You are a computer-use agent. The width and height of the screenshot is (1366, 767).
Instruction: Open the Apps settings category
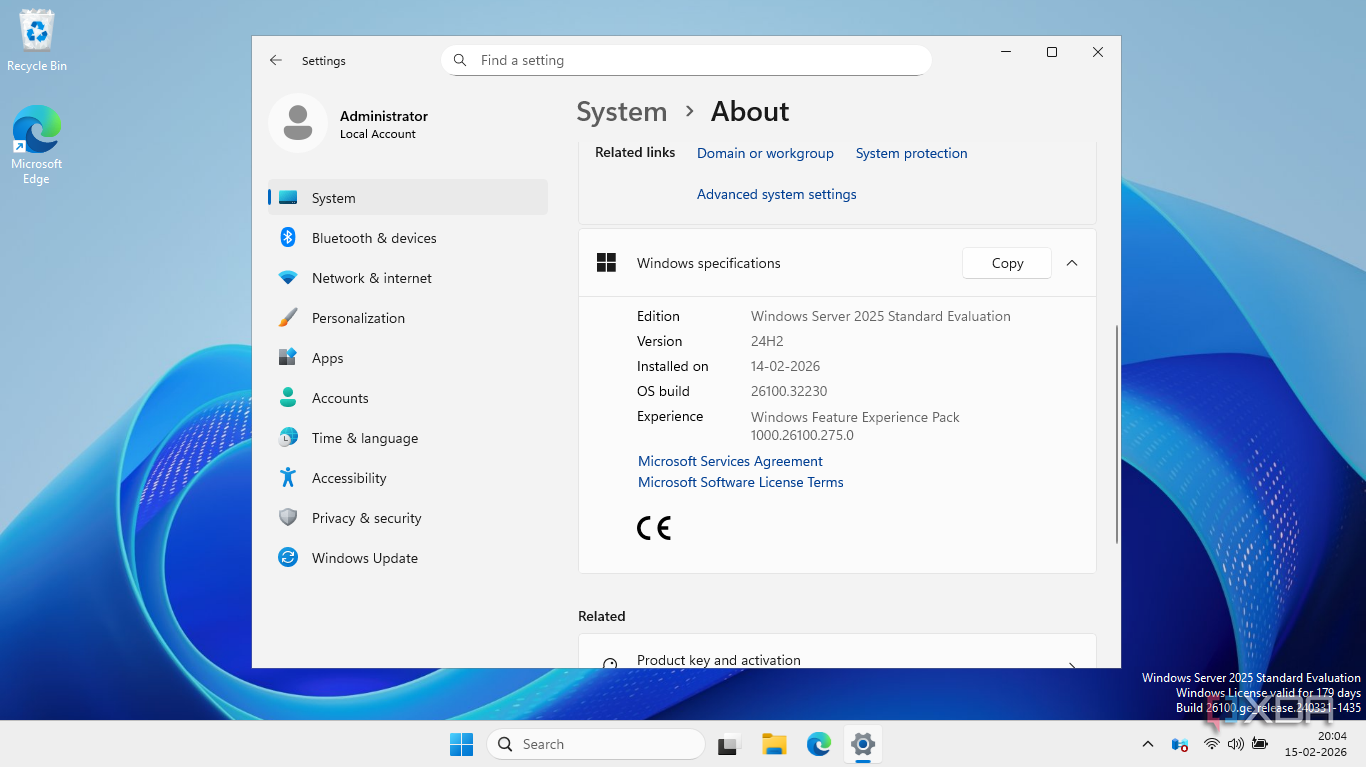pyautogui.click(x=408, y=358)
